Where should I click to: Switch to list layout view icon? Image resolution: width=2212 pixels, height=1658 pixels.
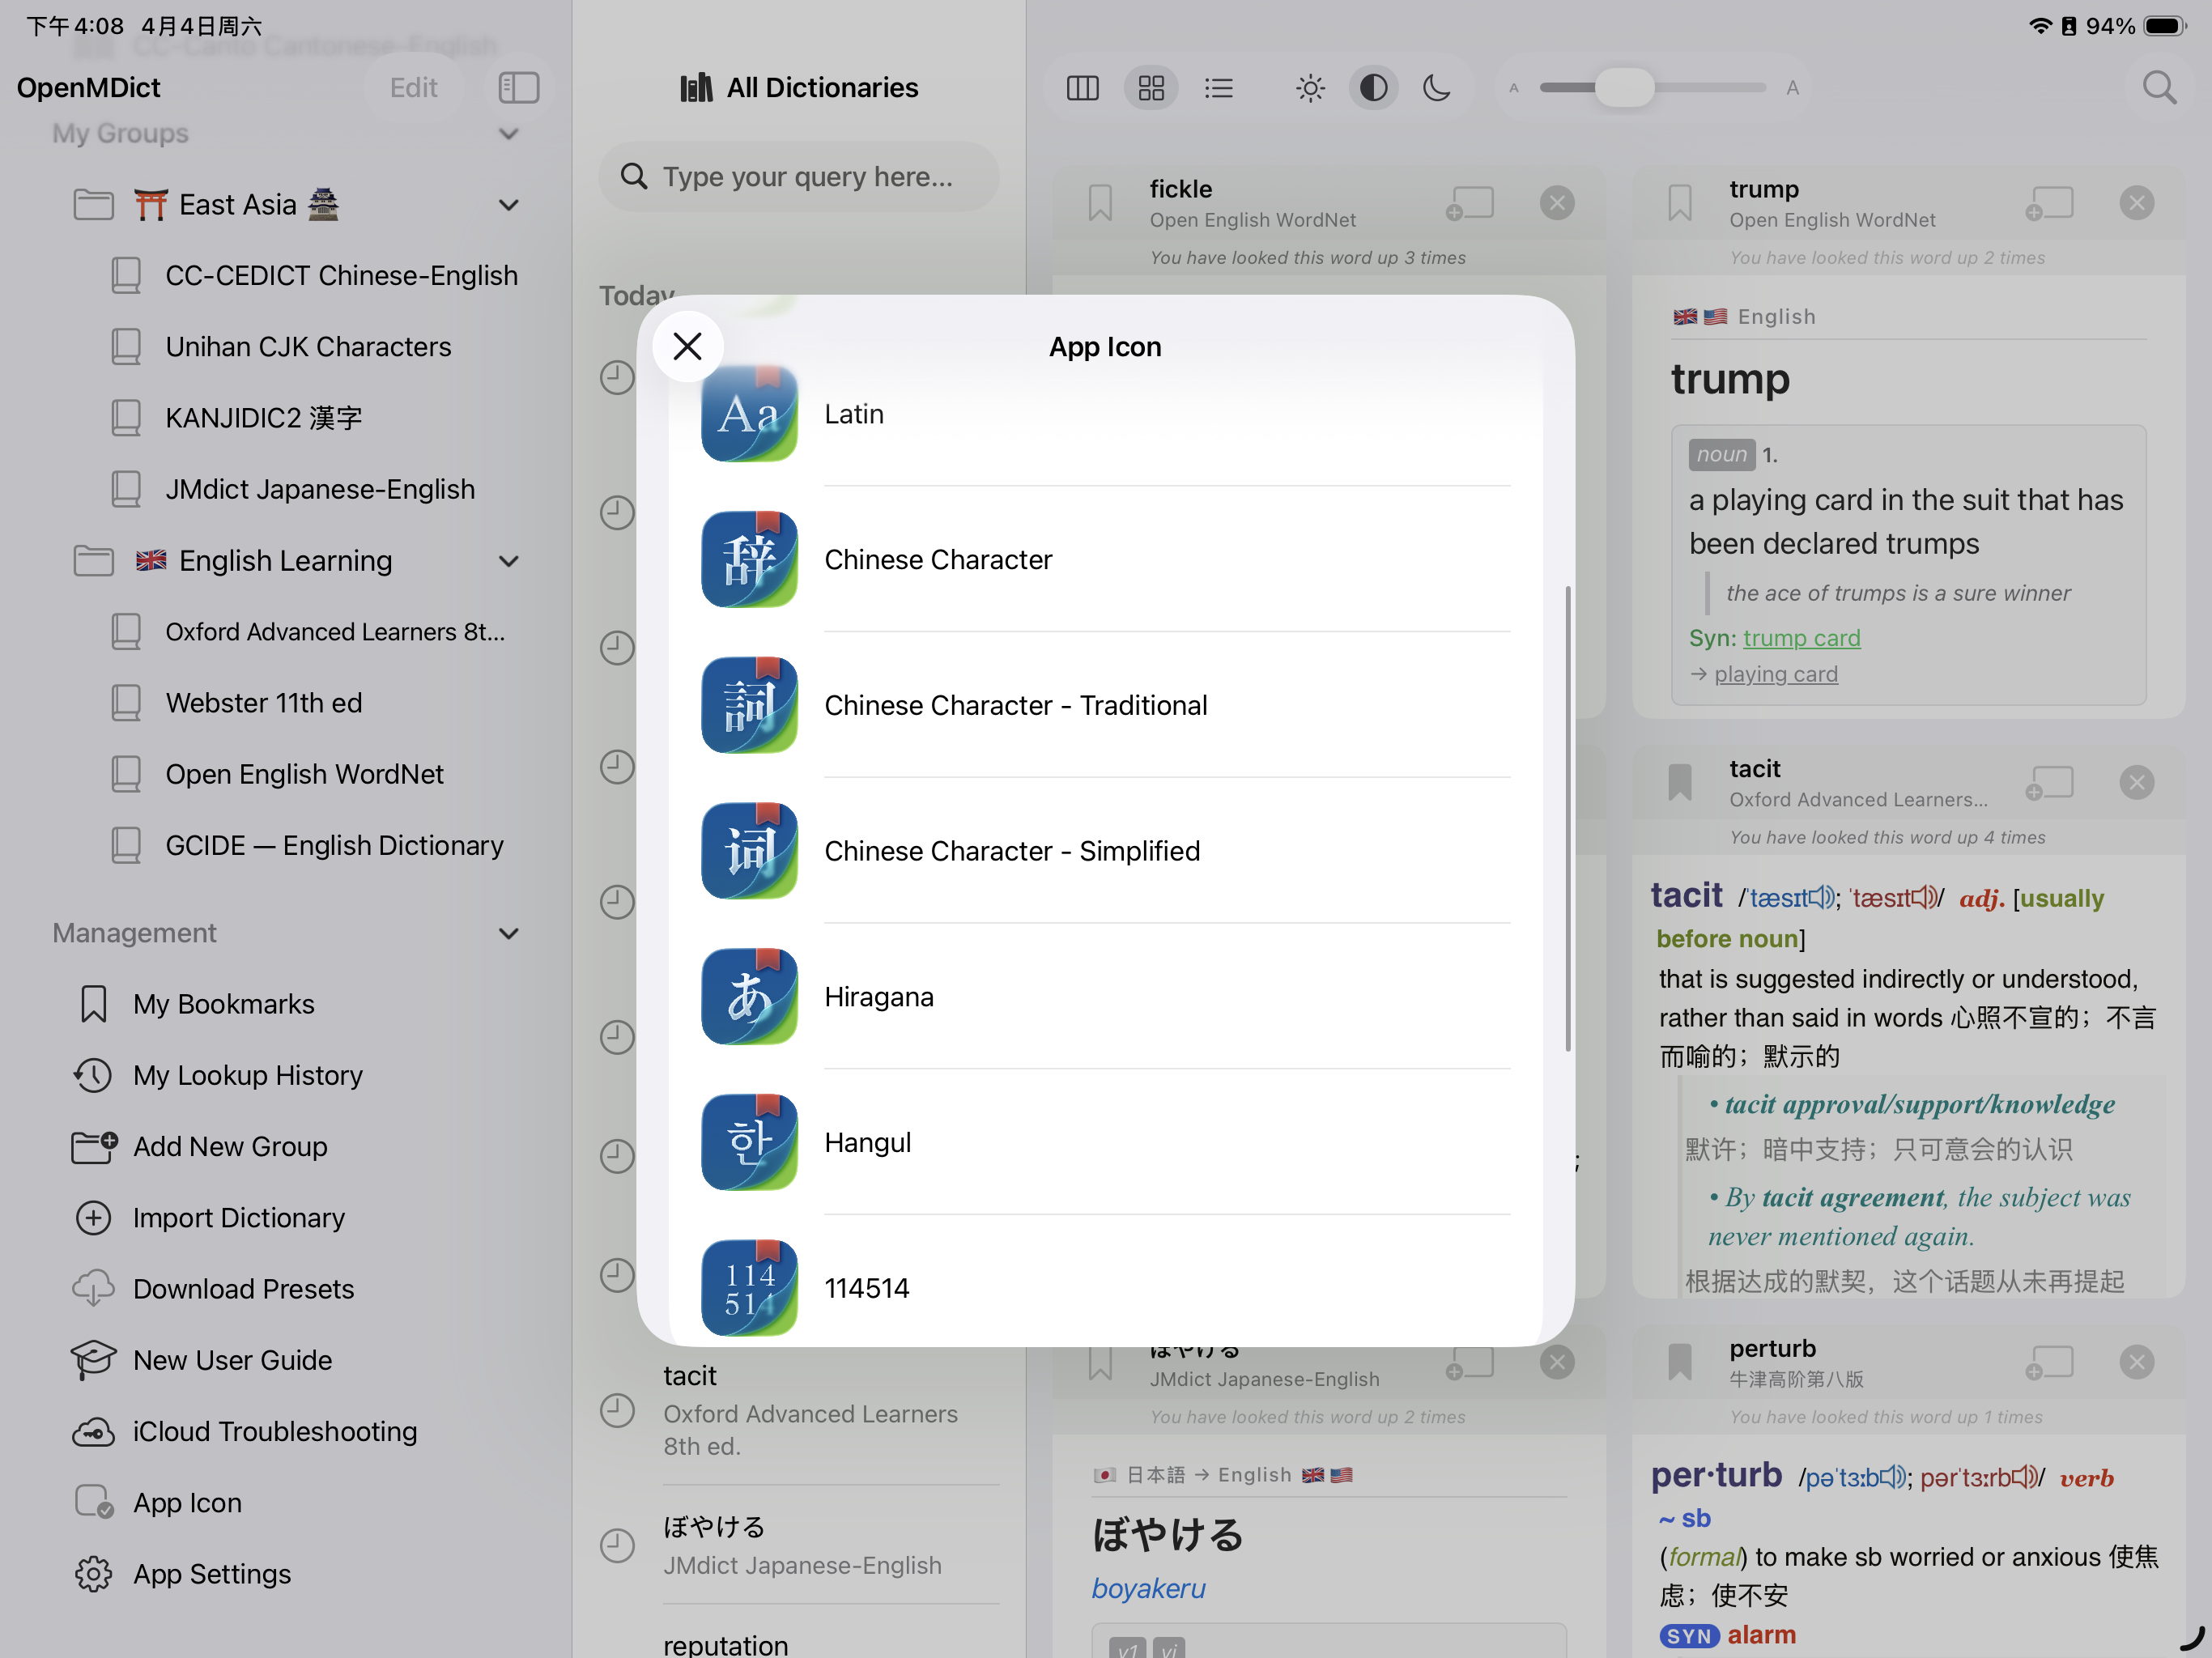[x=1218, y=88]
